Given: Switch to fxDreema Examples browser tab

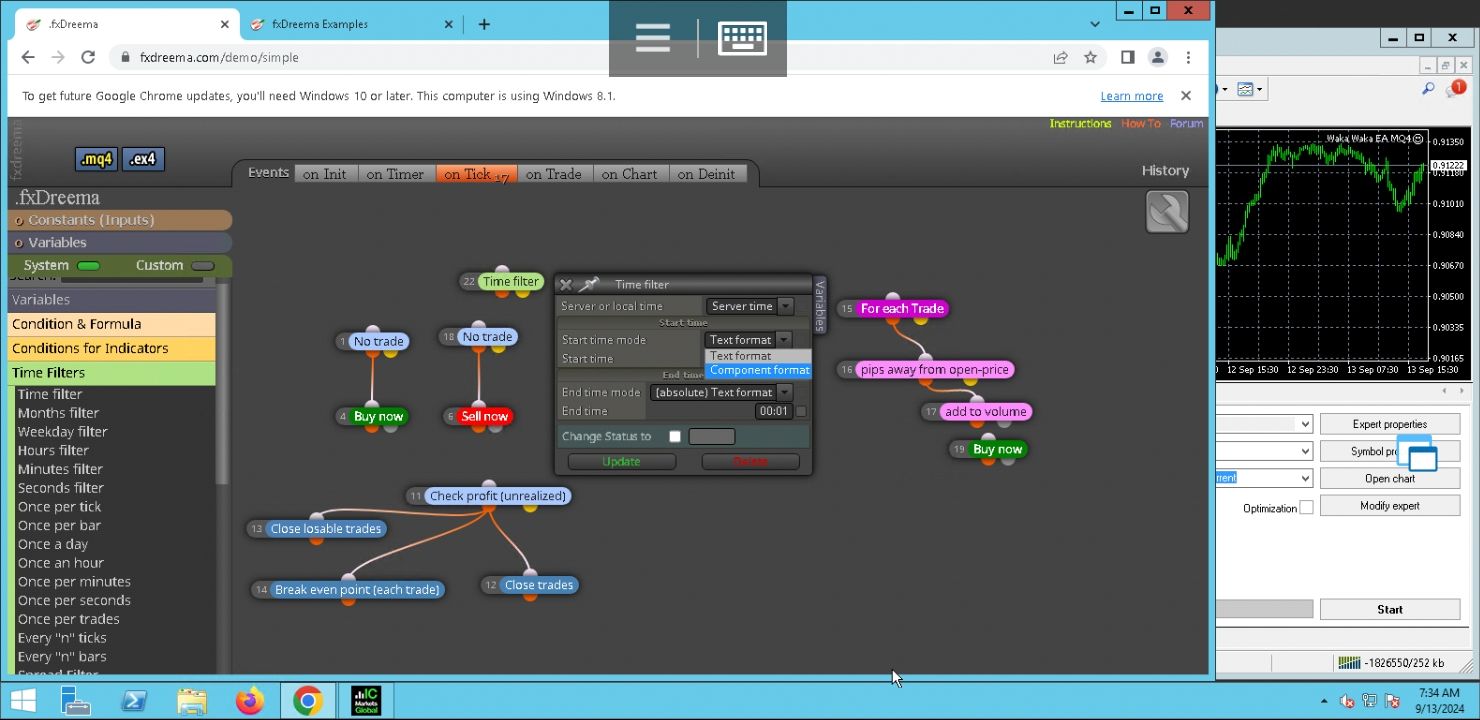Looking at the screenshot, I should pos(350,24).
